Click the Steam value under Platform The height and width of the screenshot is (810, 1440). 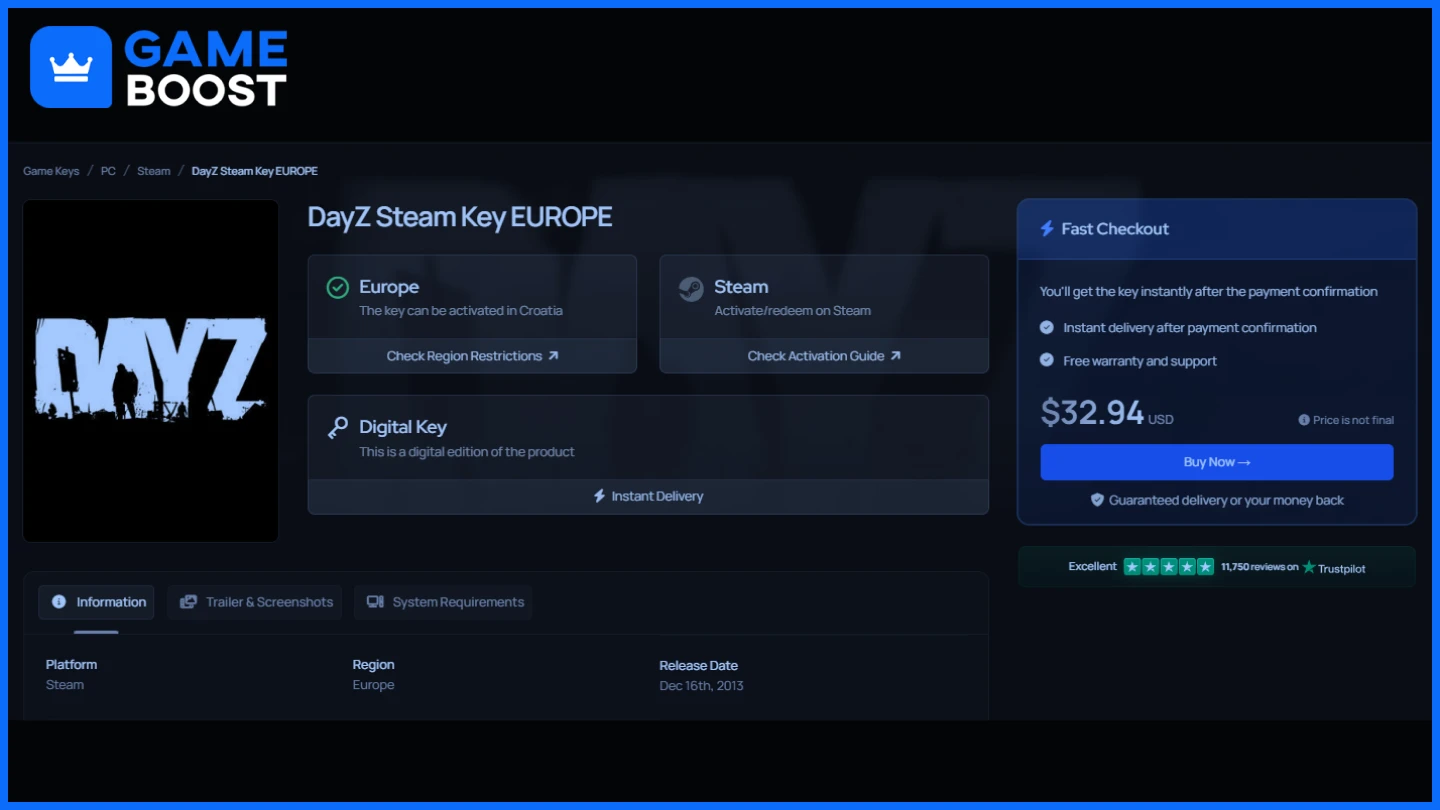pos(65,685)
